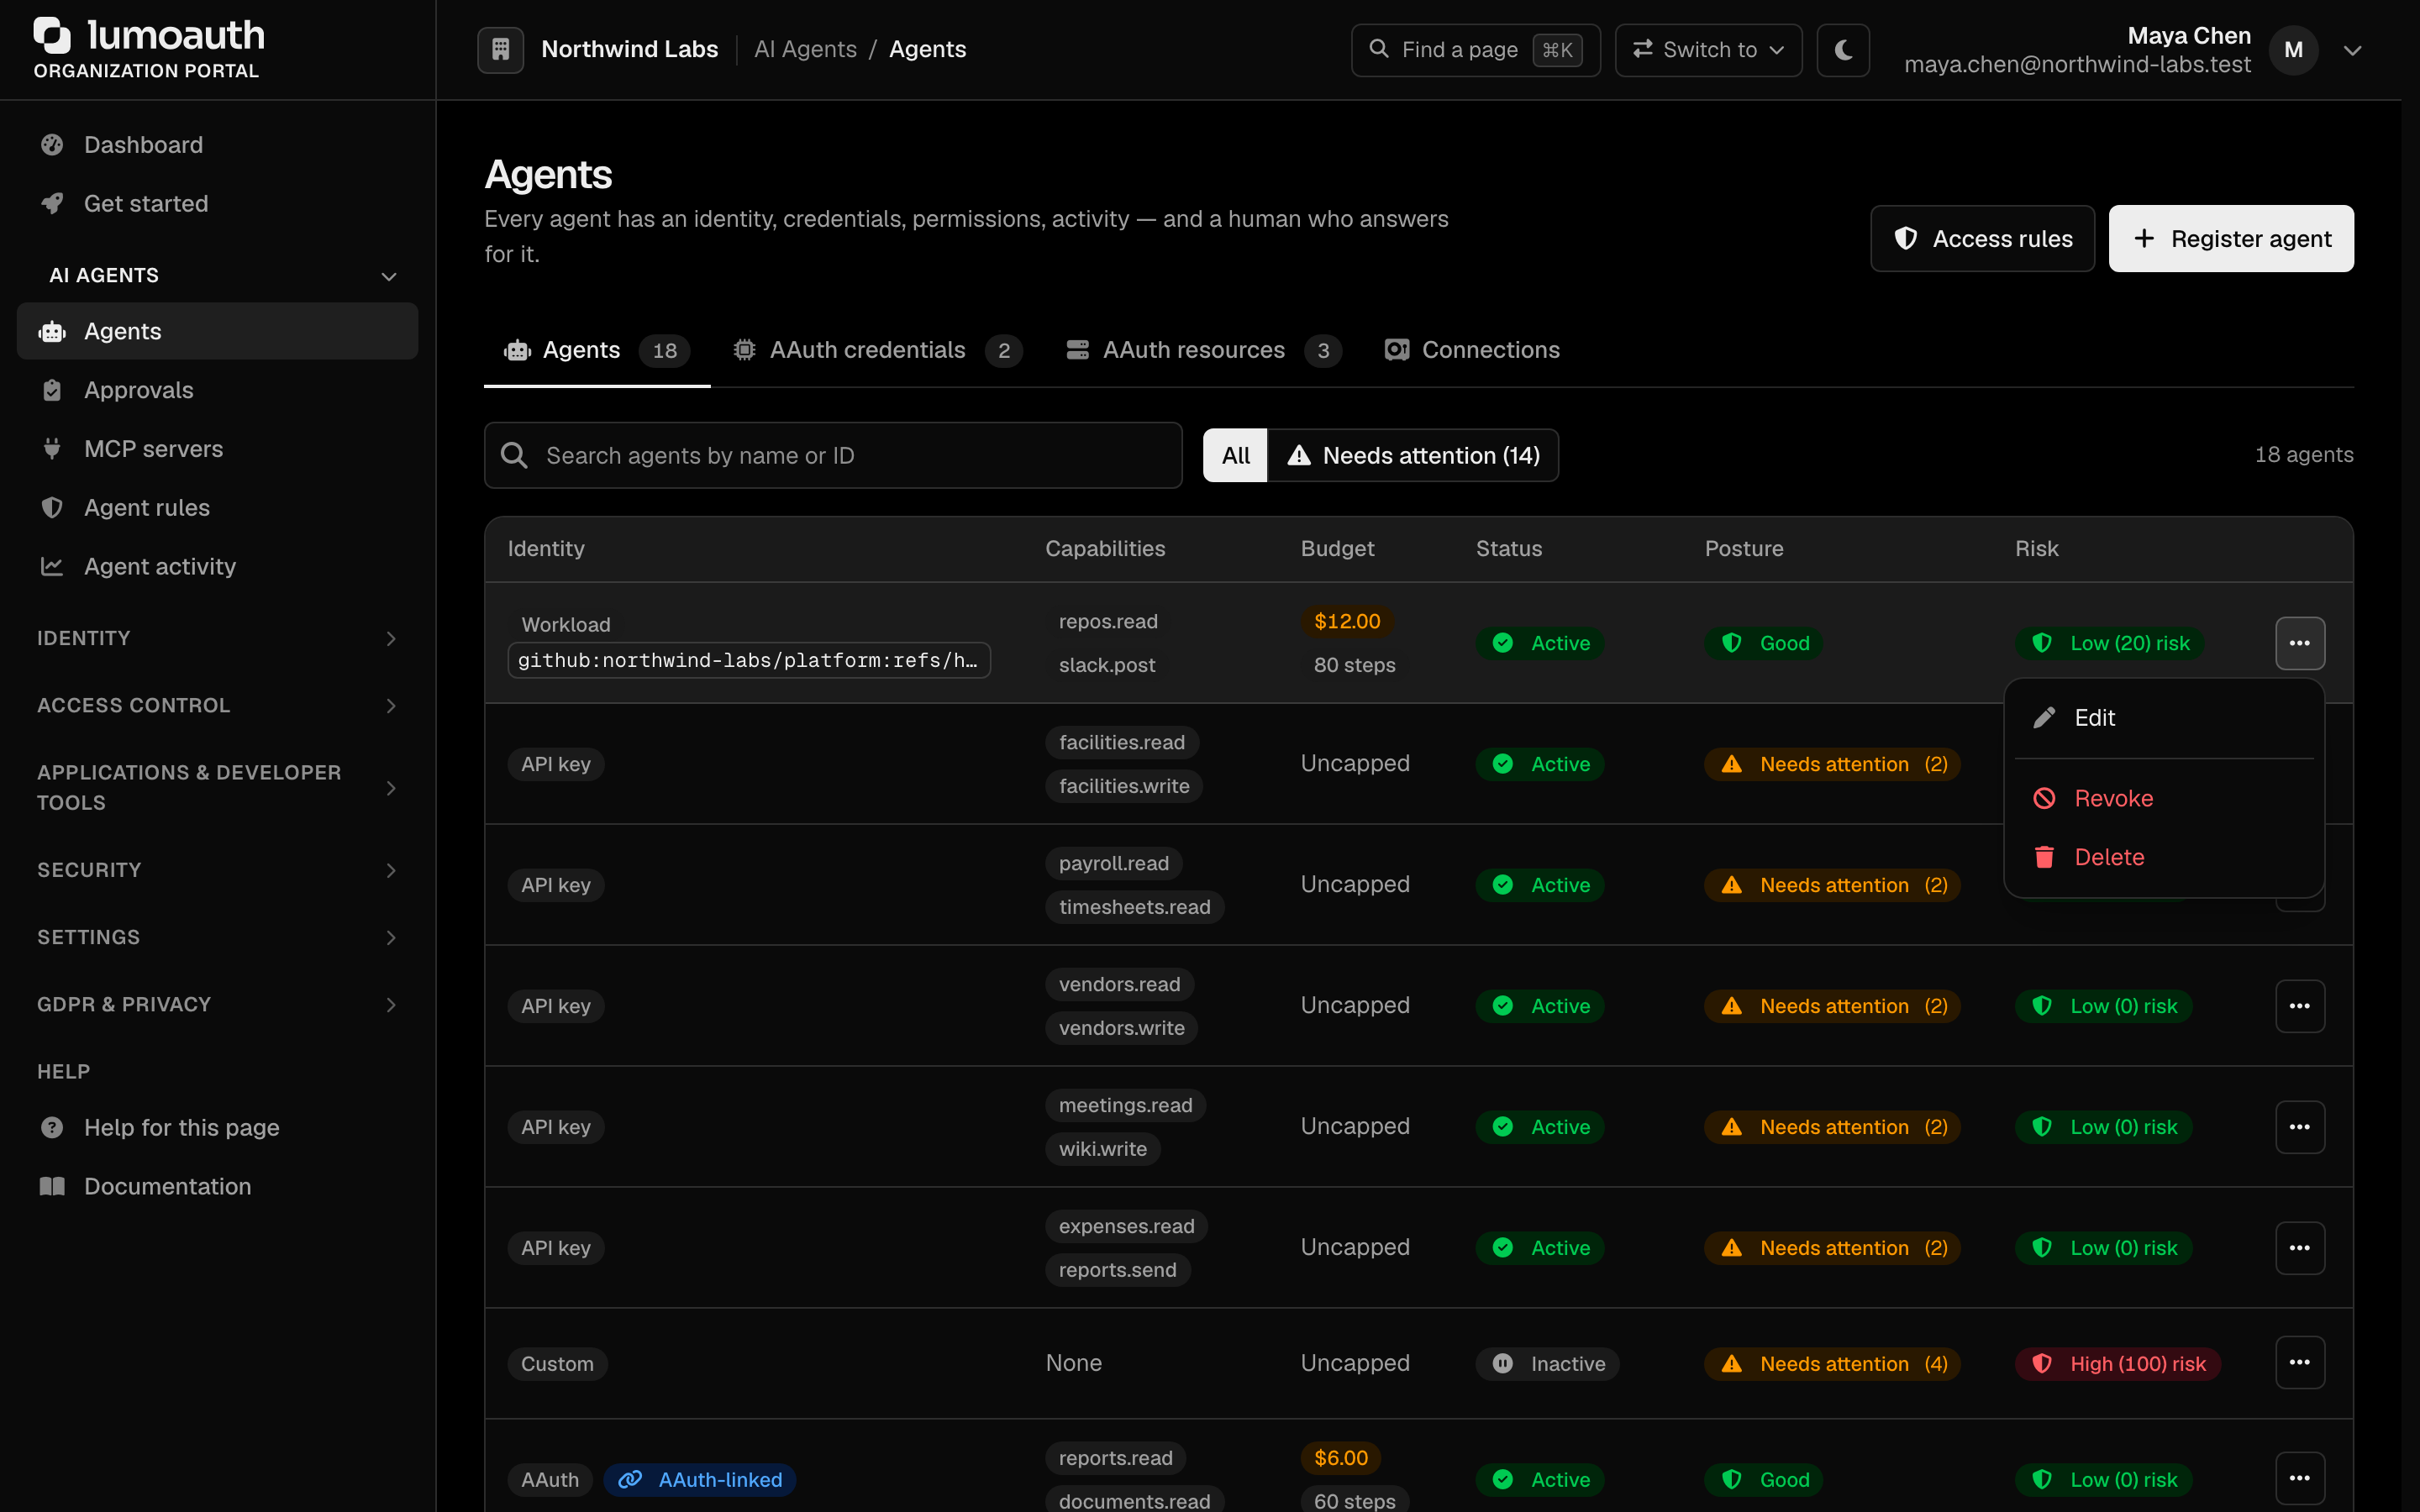
Task: Click the Find a page search box
Action: click(1475, 49)
